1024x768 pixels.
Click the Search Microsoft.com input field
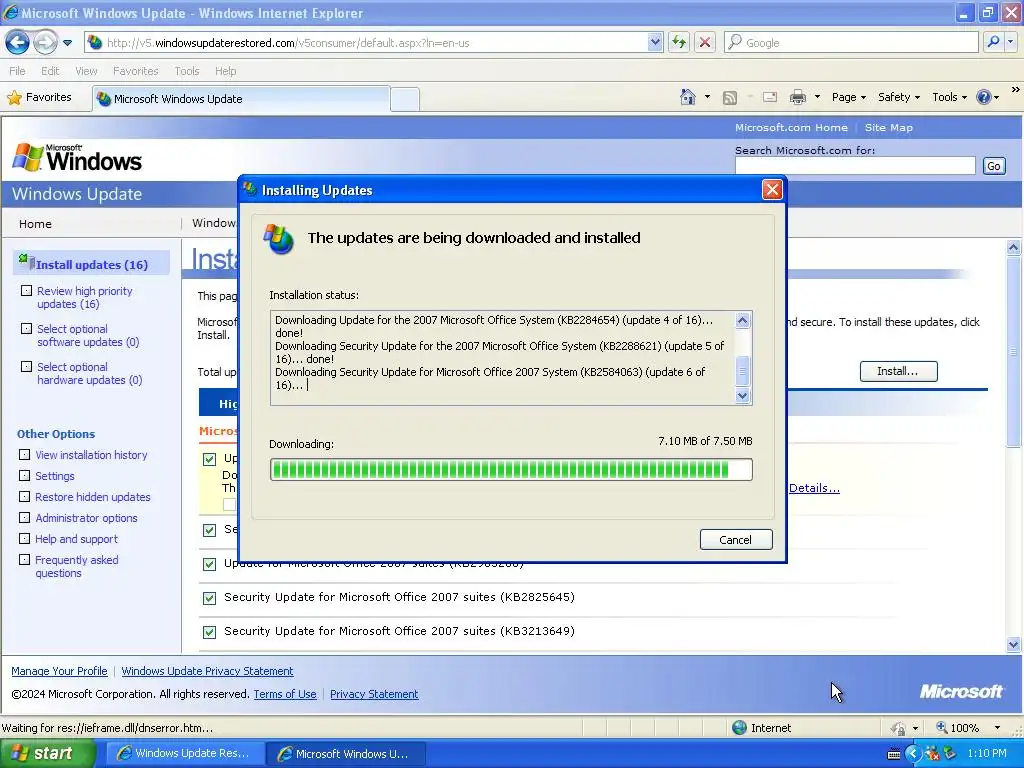pos(855,166)
